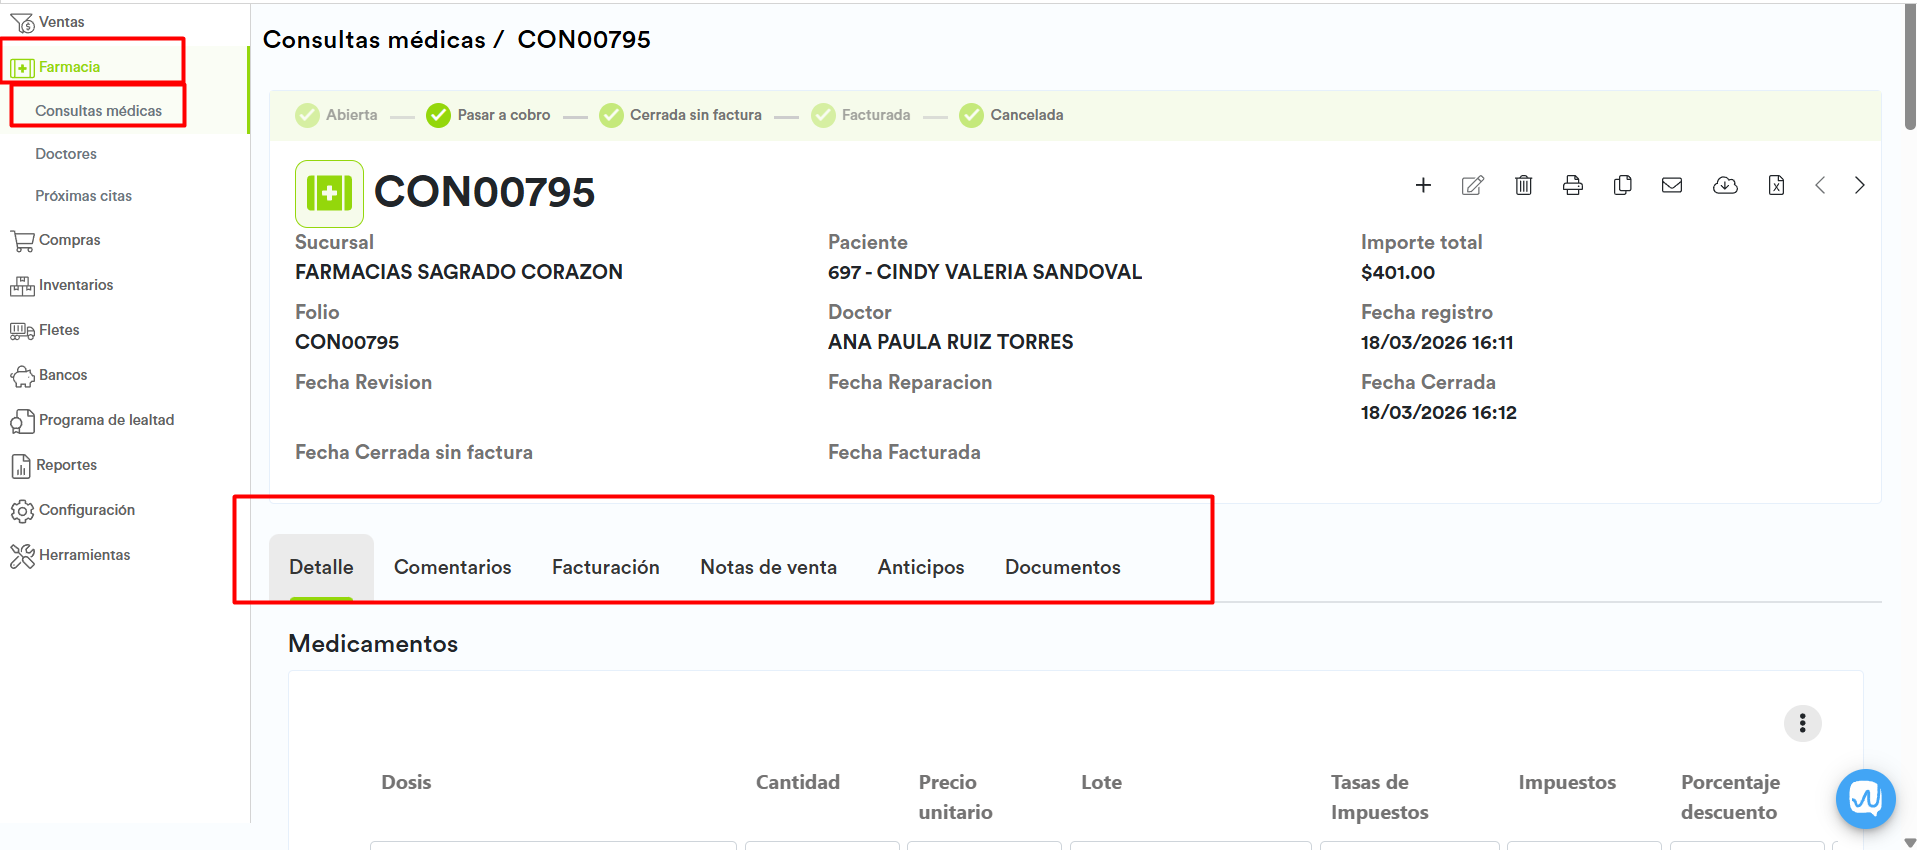Click the green pharmacy record icon
Image resolution: width=1917 pixels, height=850 pixels.
329,193
